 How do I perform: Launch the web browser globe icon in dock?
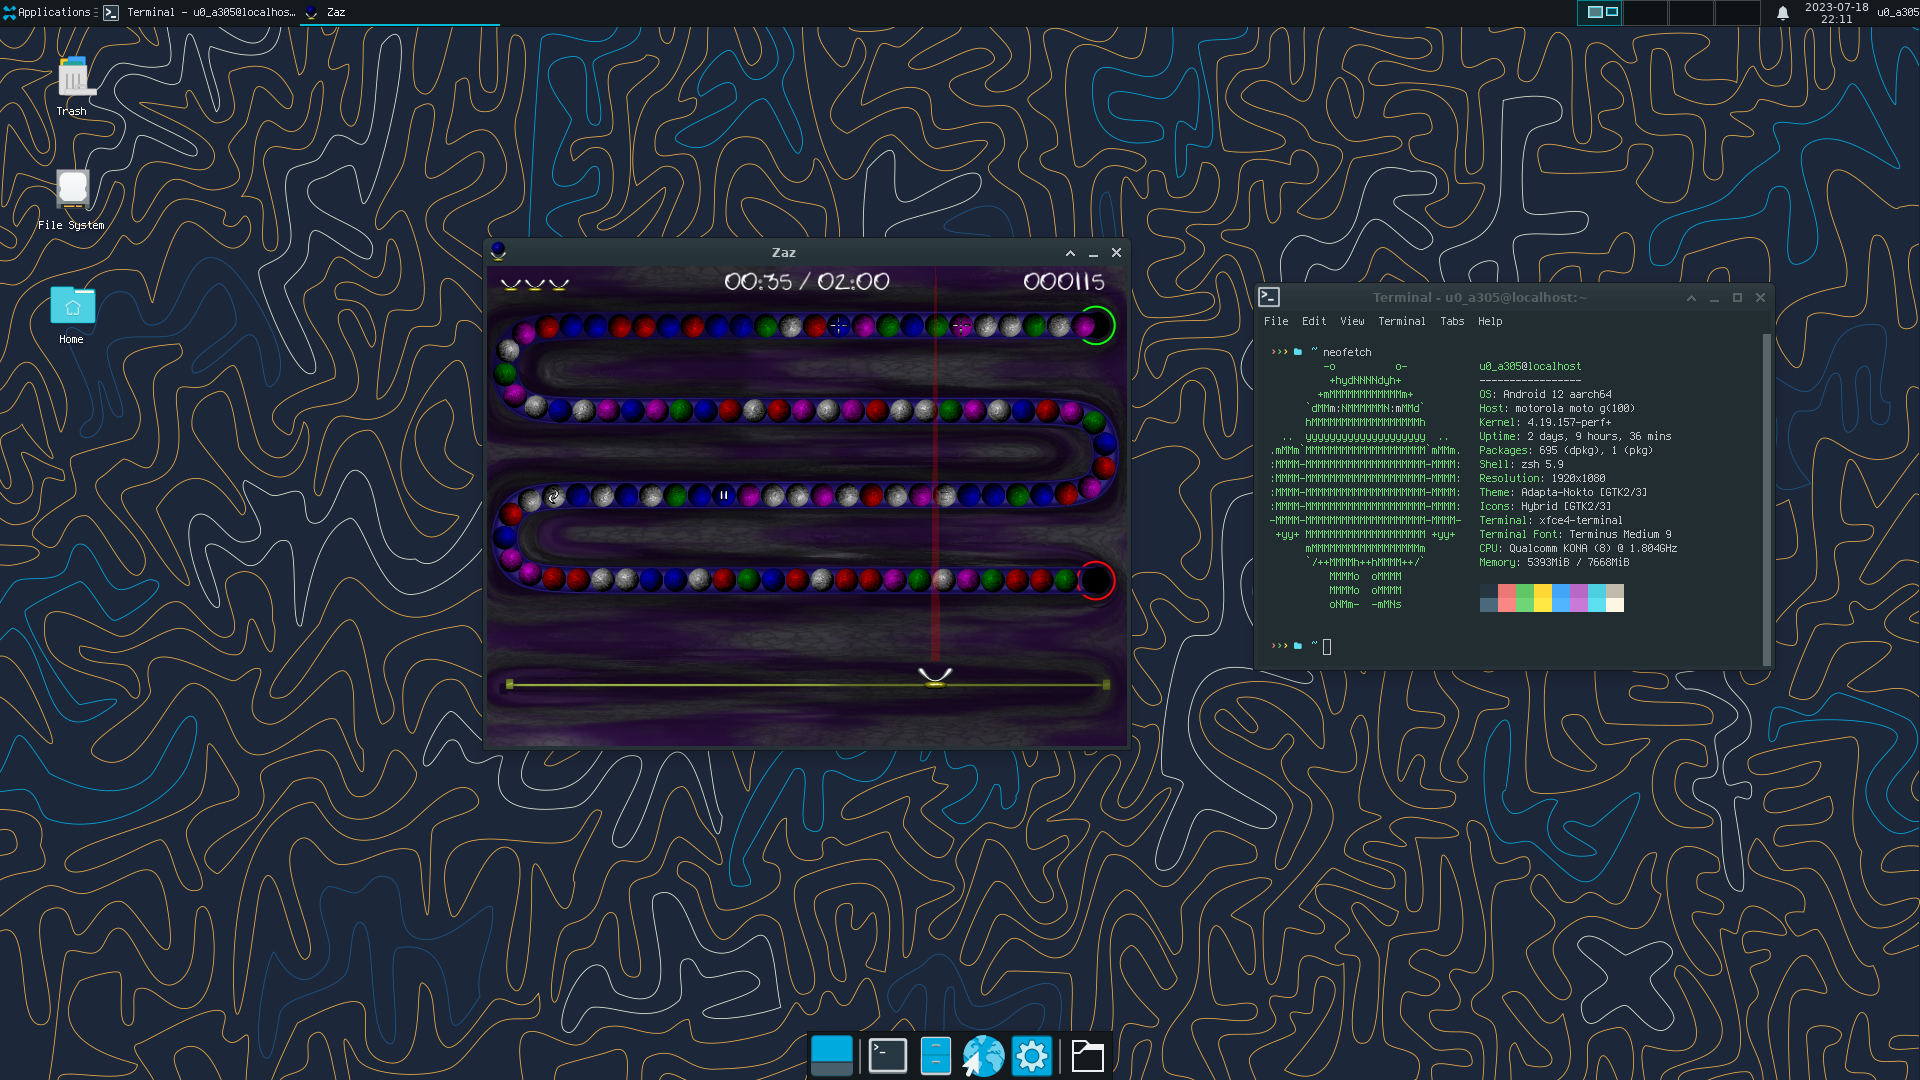(983, 1056)
